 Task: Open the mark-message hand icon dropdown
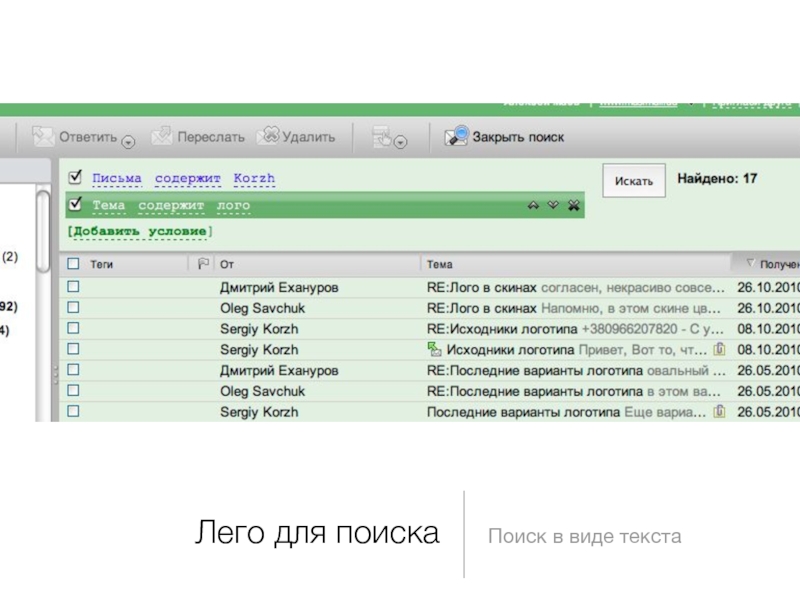[x=401, y=143]
